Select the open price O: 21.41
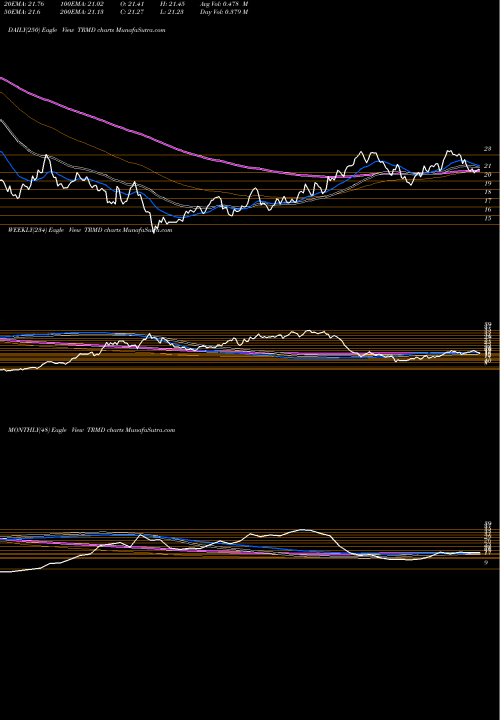The height and width of the screenshot is (720, 500). click(133, 4)
